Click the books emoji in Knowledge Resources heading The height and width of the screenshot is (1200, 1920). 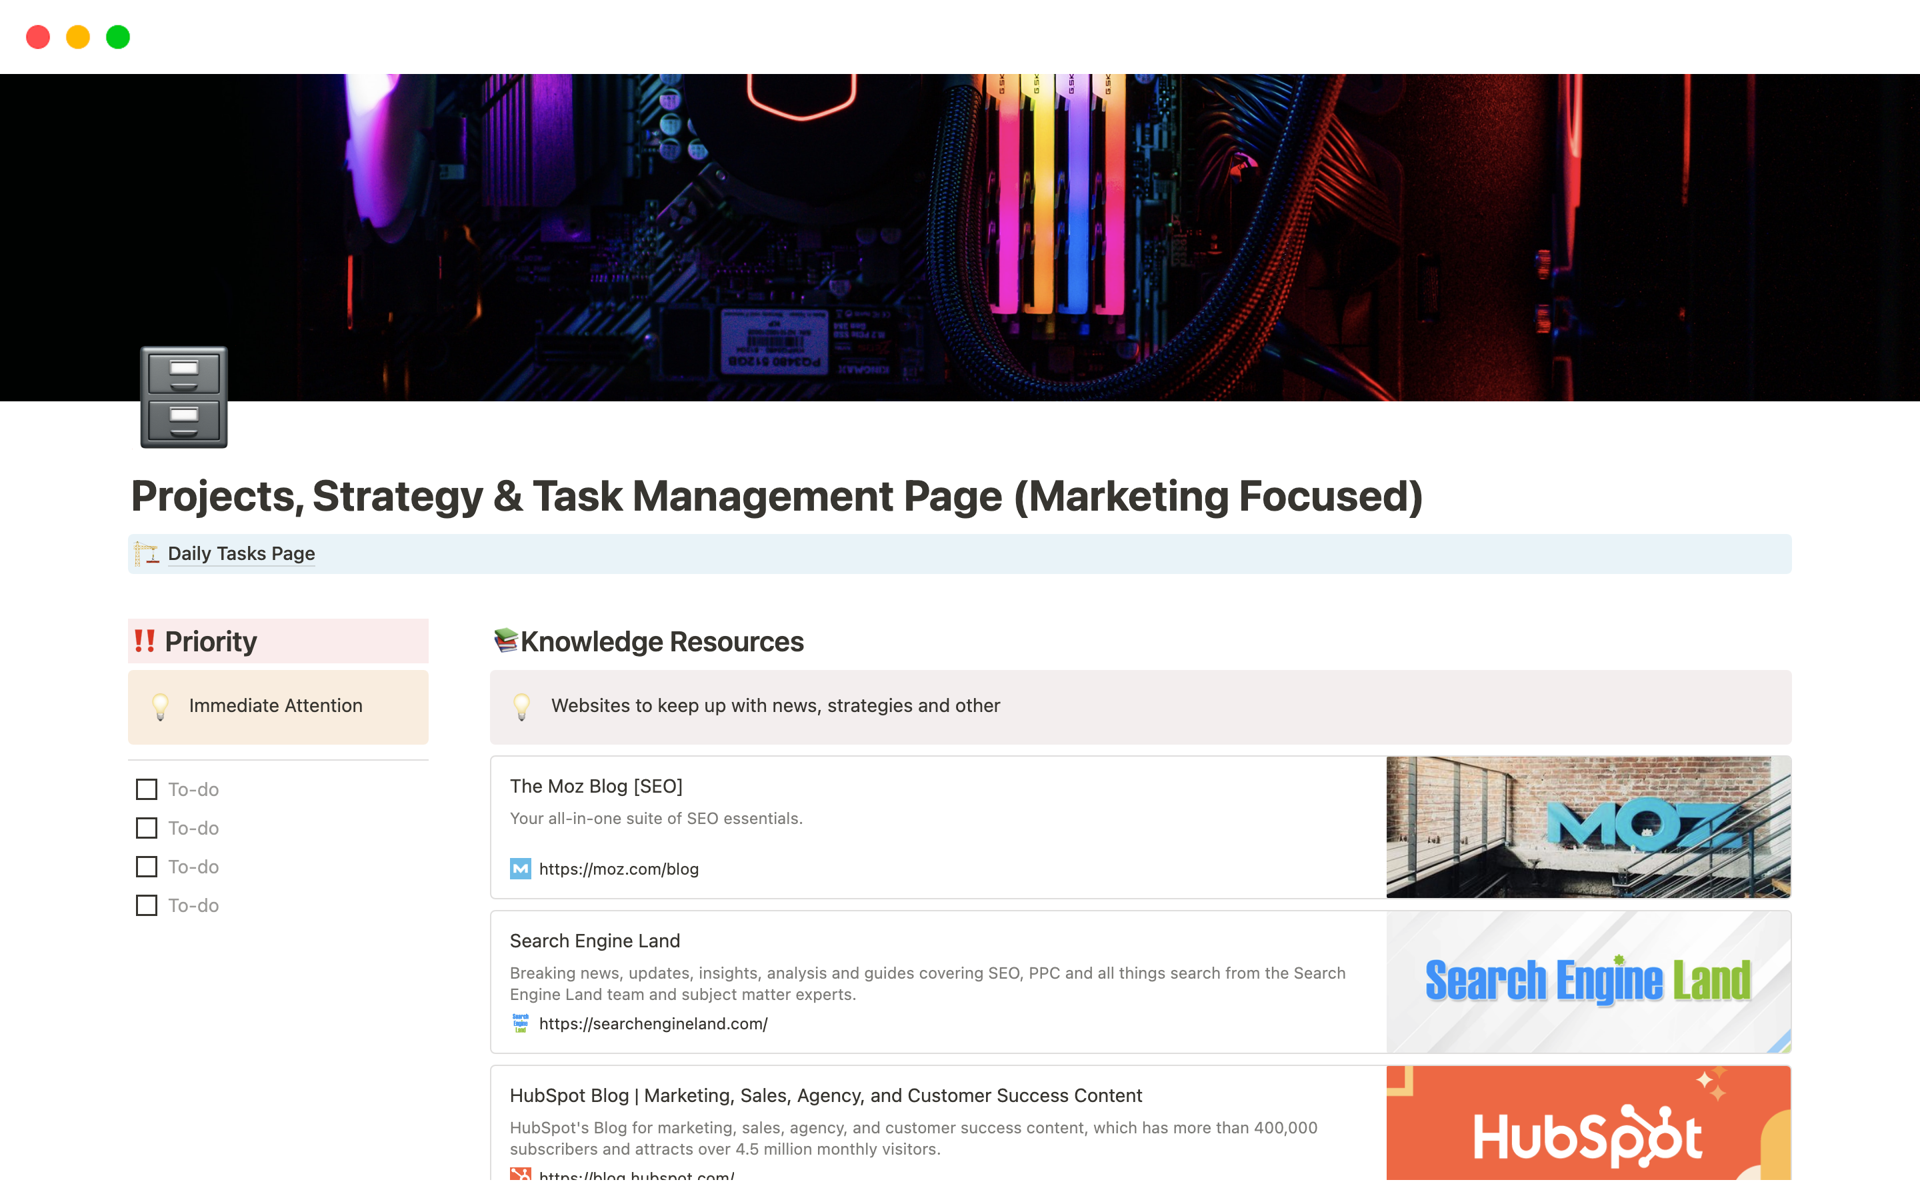(506, 641)
